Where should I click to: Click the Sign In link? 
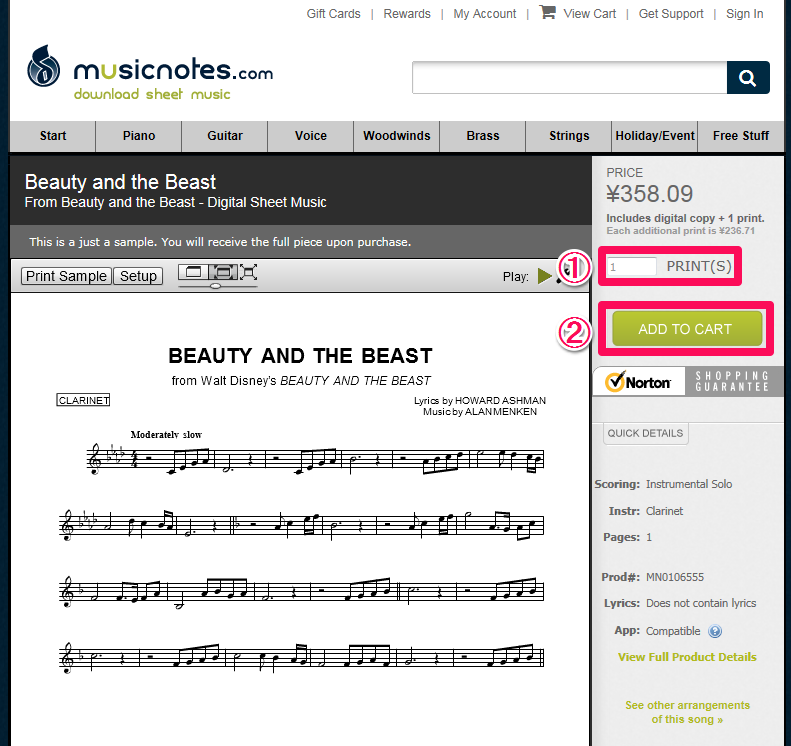745,14
